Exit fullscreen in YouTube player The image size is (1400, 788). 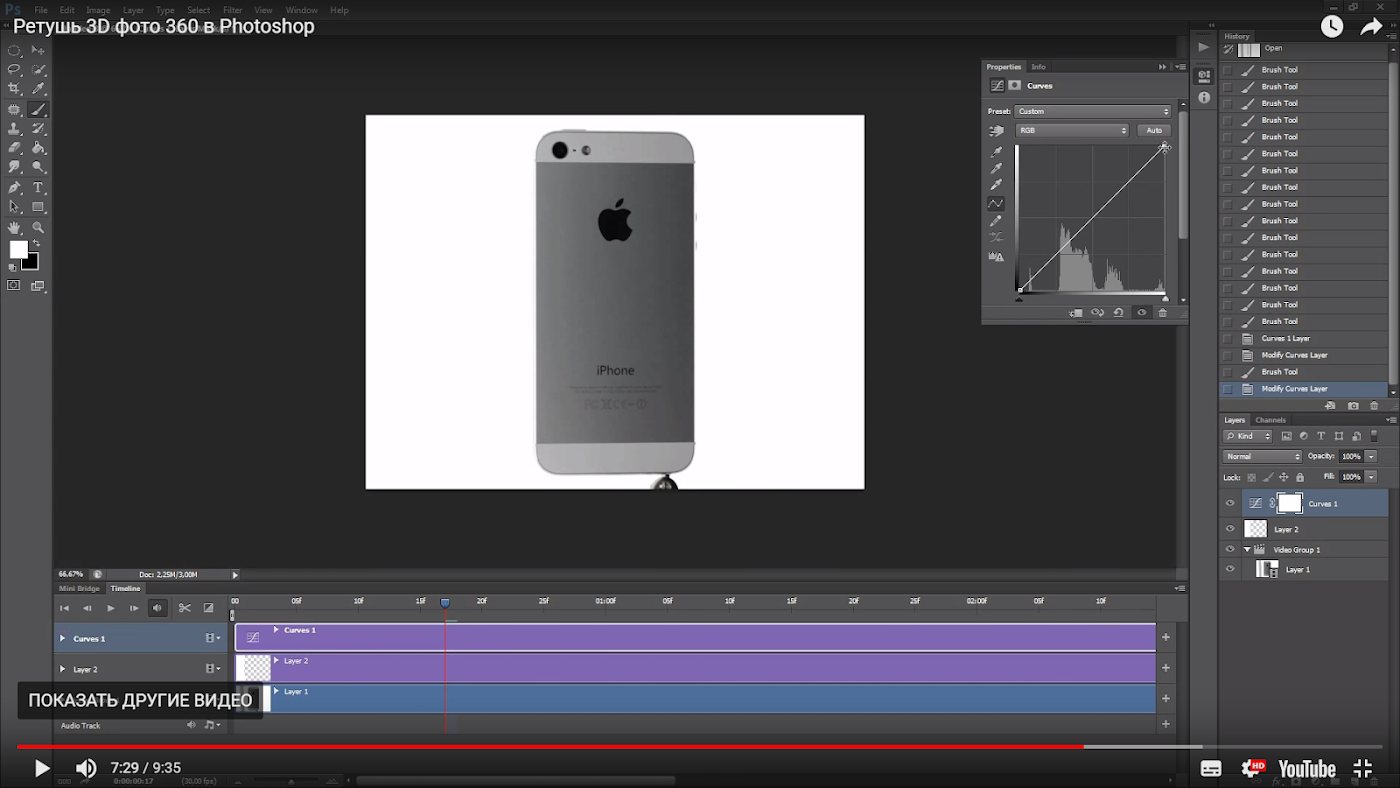[1363, 768]
